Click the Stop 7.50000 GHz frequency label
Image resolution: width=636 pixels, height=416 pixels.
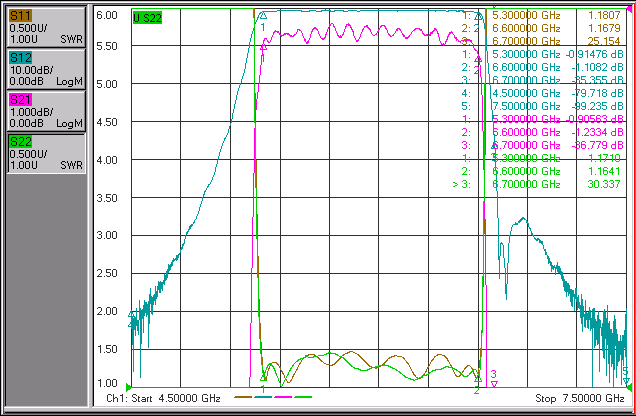(x=580, y=398)
